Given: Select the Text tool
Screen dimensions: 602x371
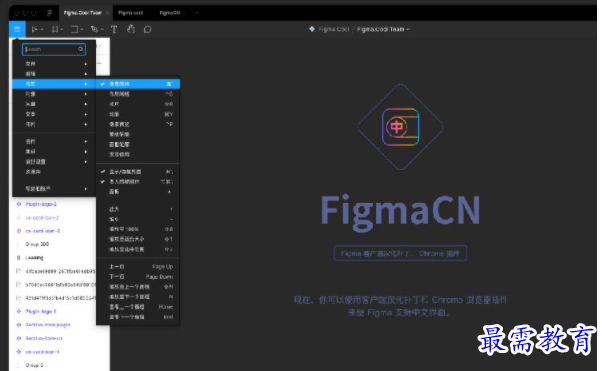Looking at the screenshot, I should (114, 29).
